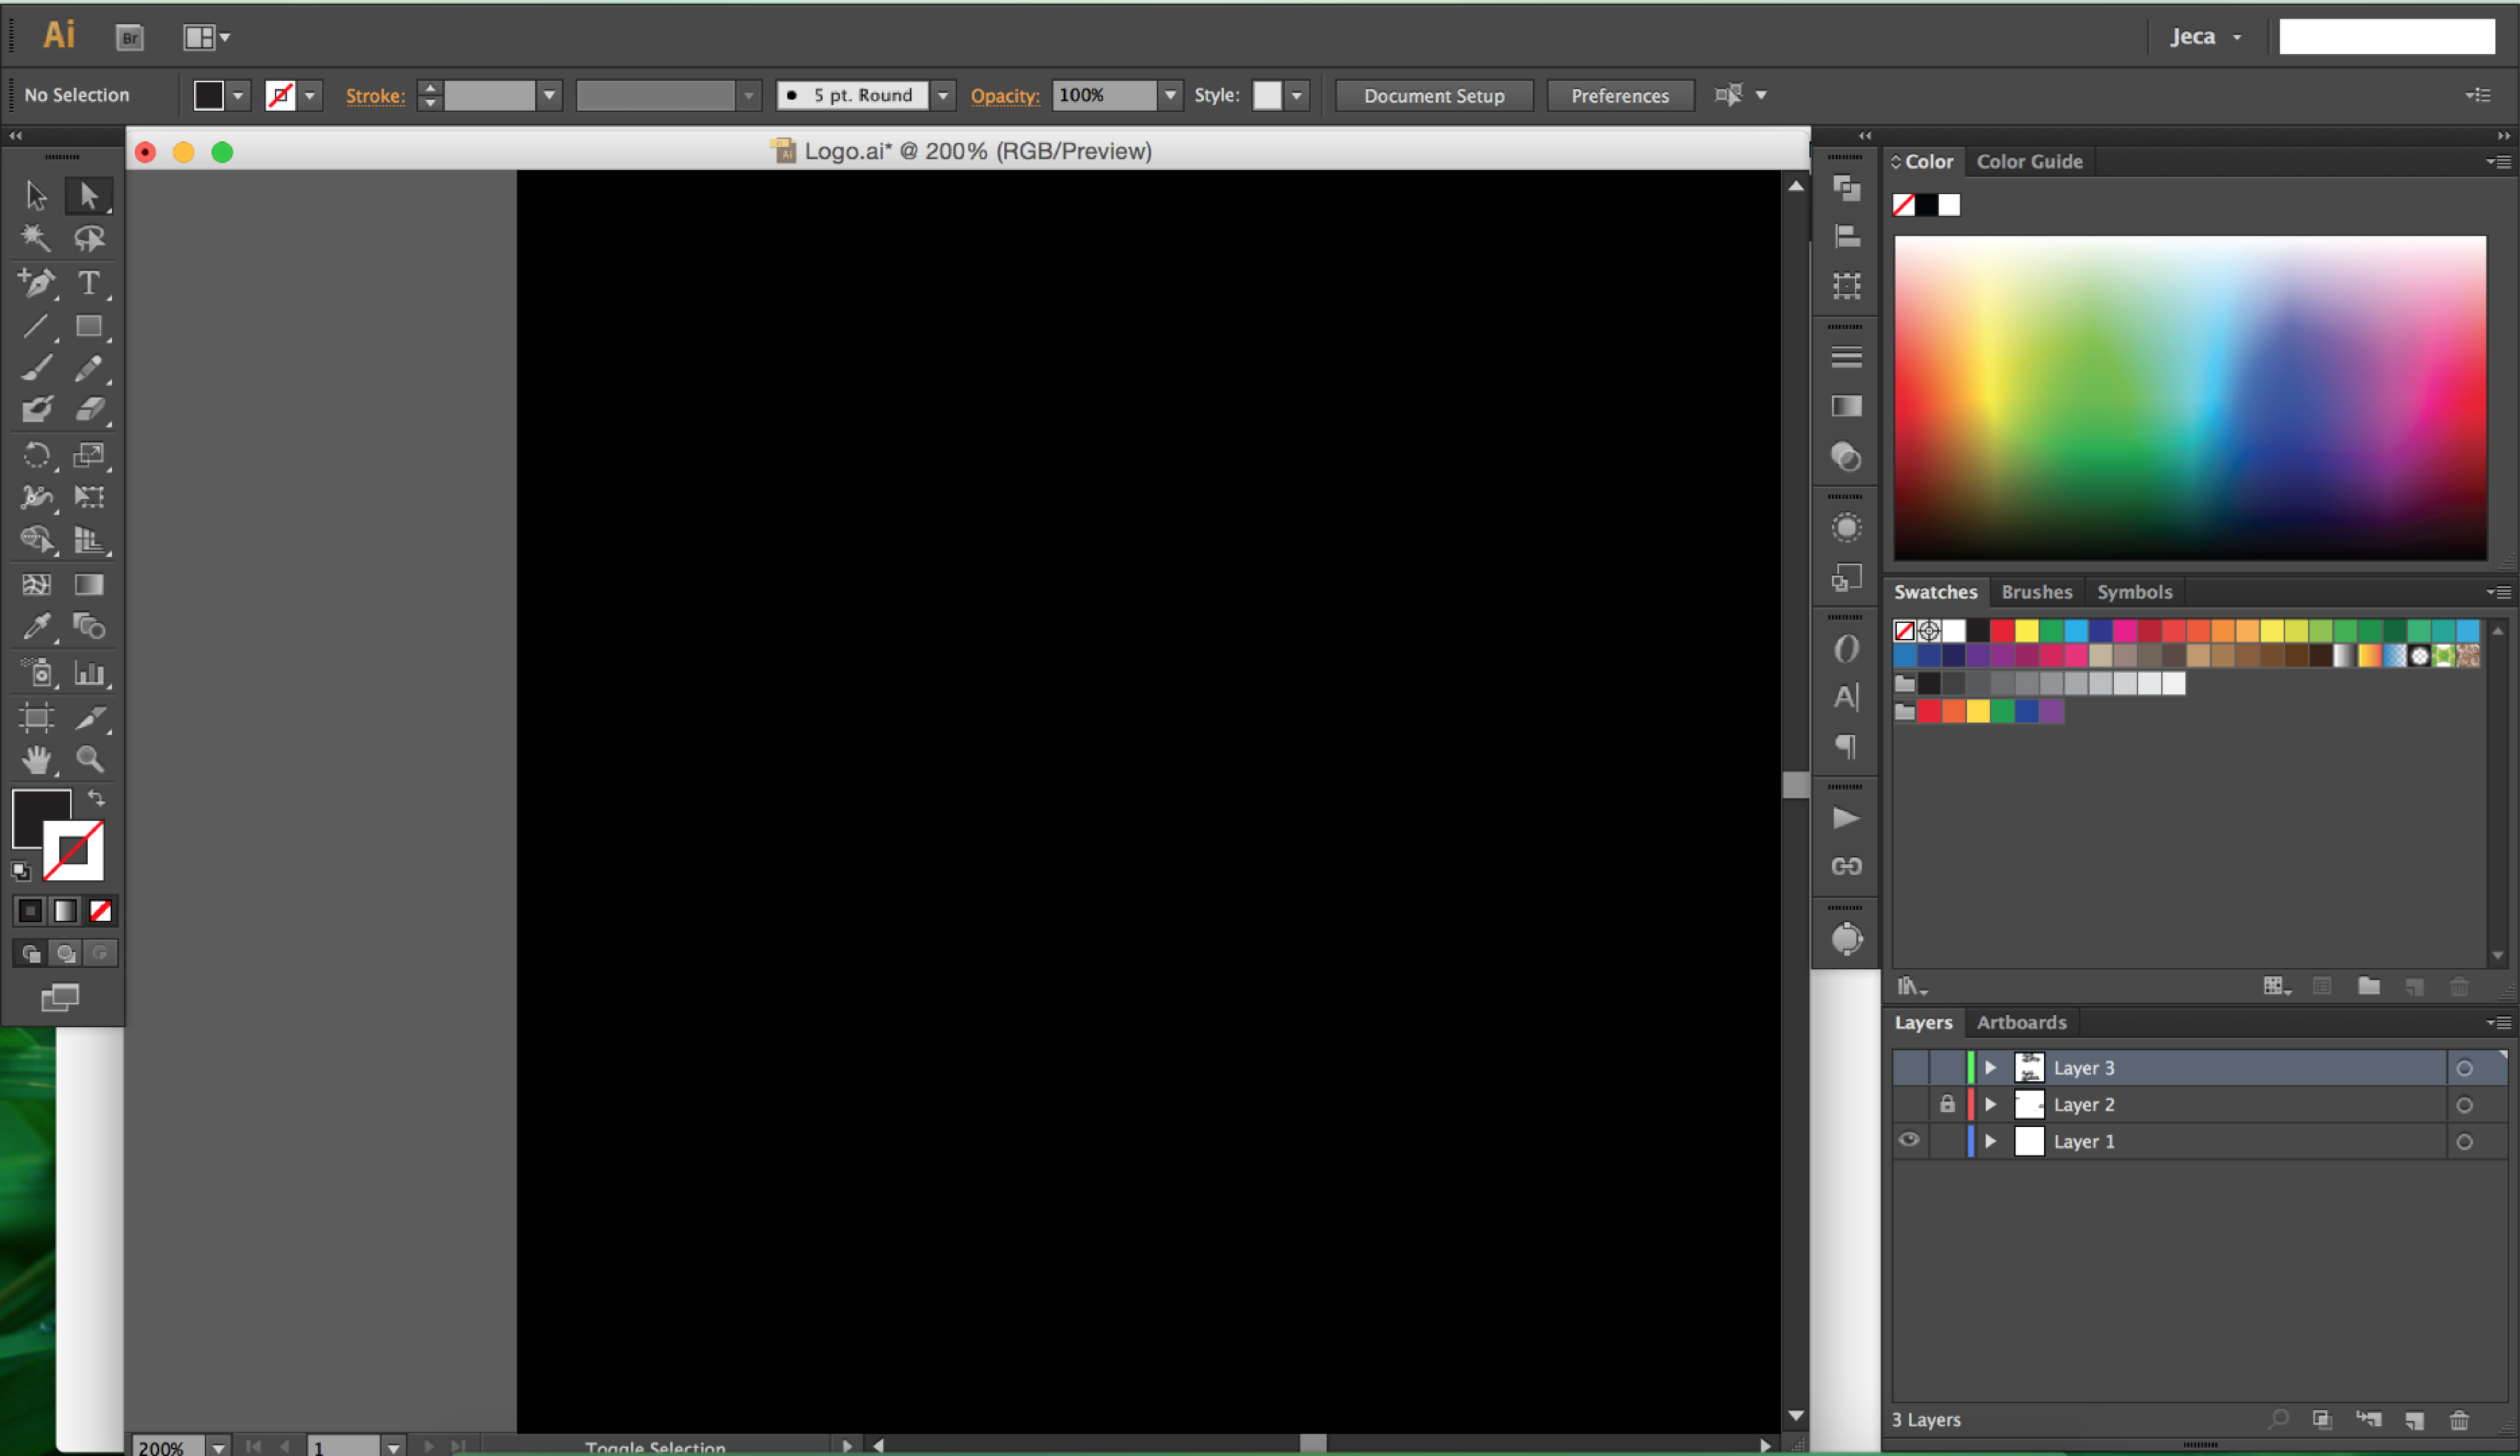The width and height of the screenshot is (2520, 1456).
Task: Pick a color from the spectrum ramp
Action: [x=2190, y=398]
